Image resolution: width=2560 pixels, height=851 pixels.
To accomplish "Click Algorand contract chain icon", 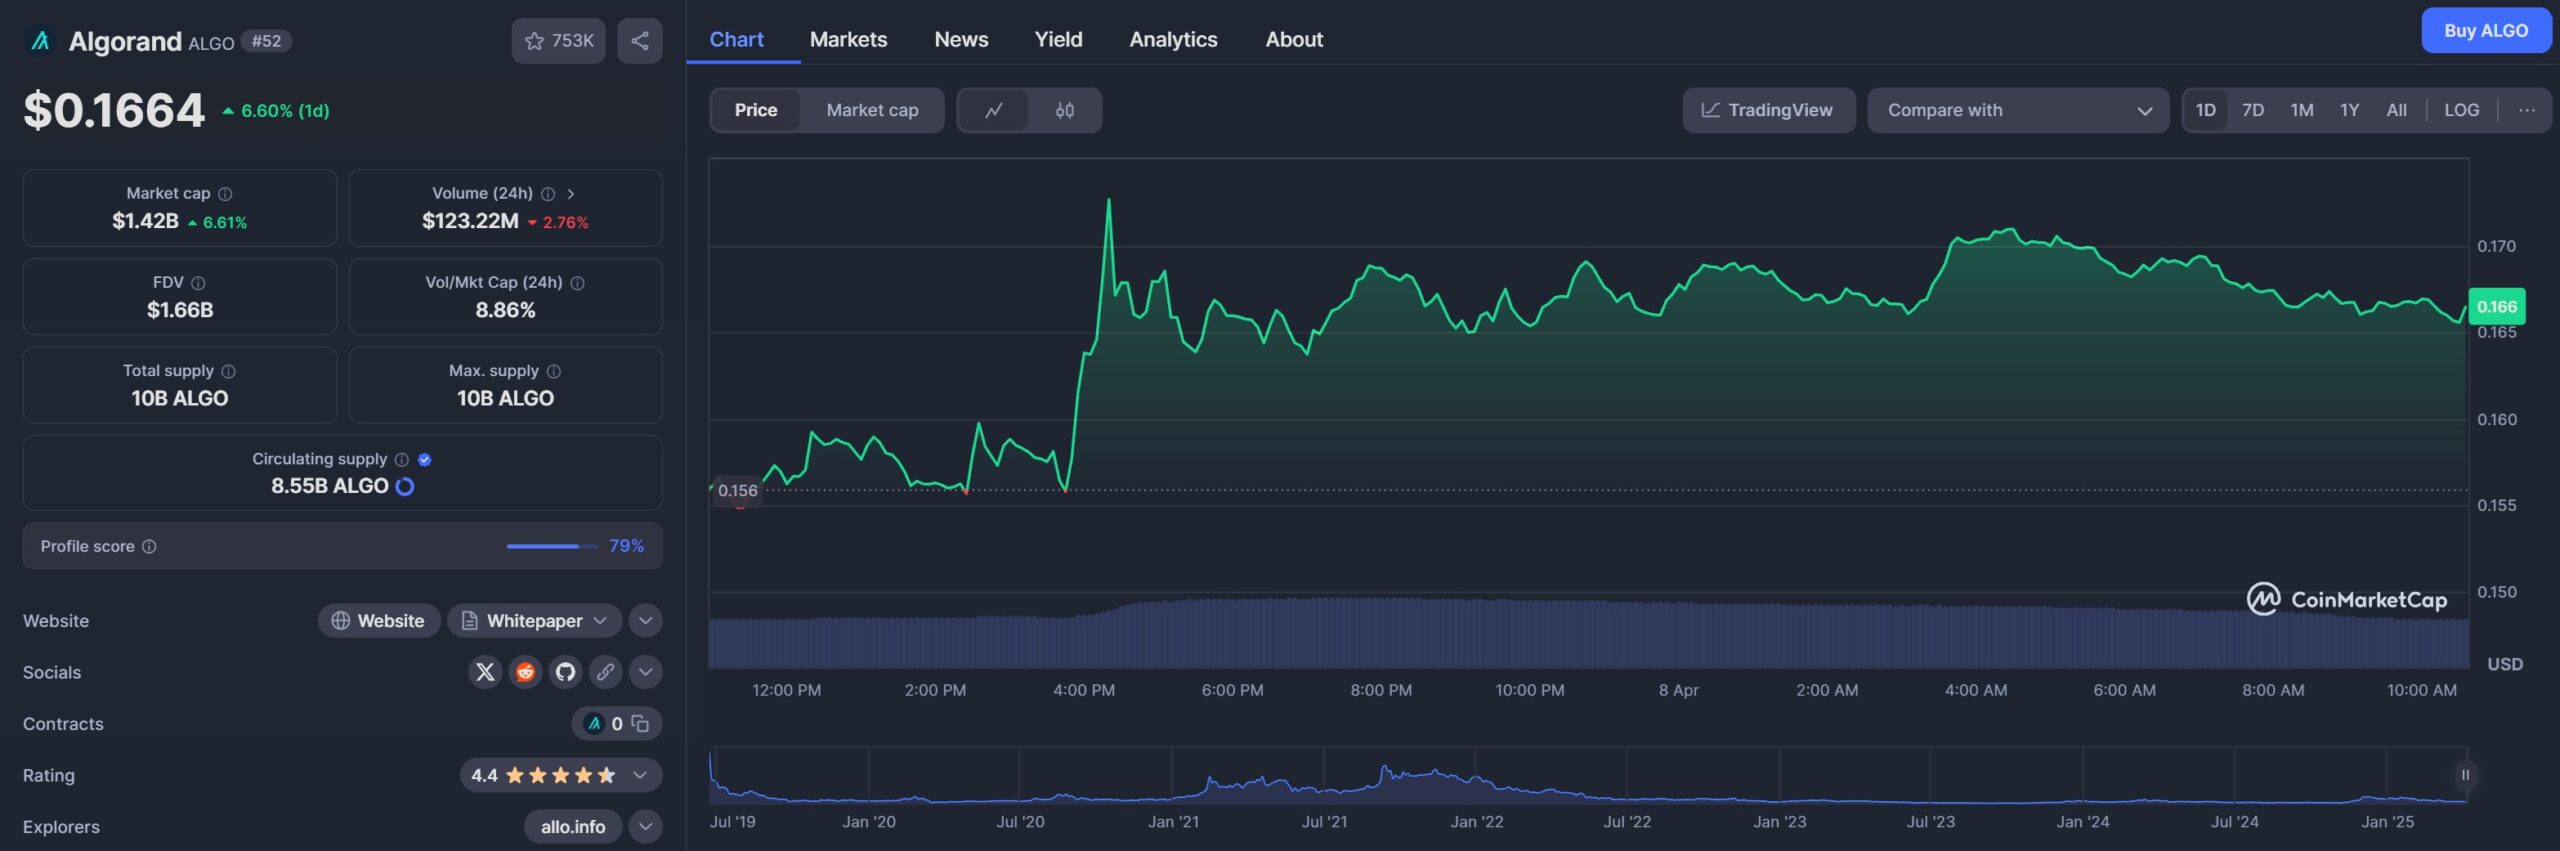I will click(594, 724).
